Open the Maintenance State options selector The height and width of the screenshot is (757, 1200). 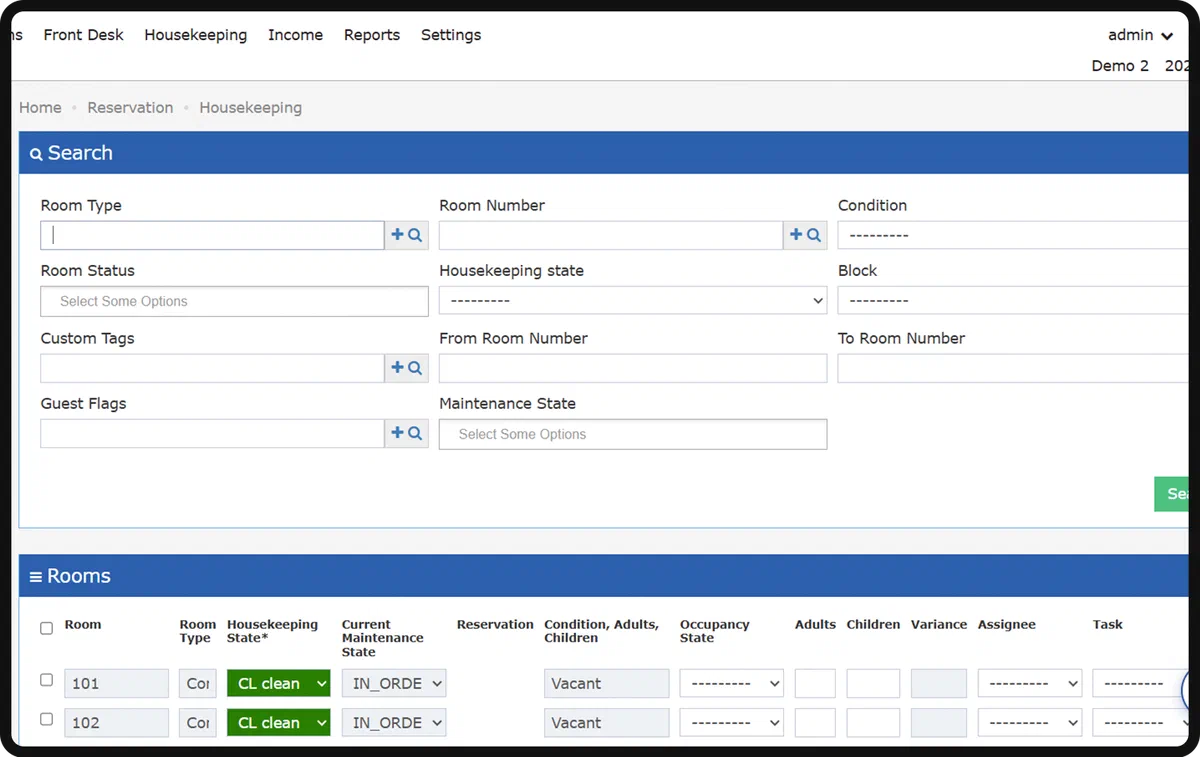click(633, 434)
